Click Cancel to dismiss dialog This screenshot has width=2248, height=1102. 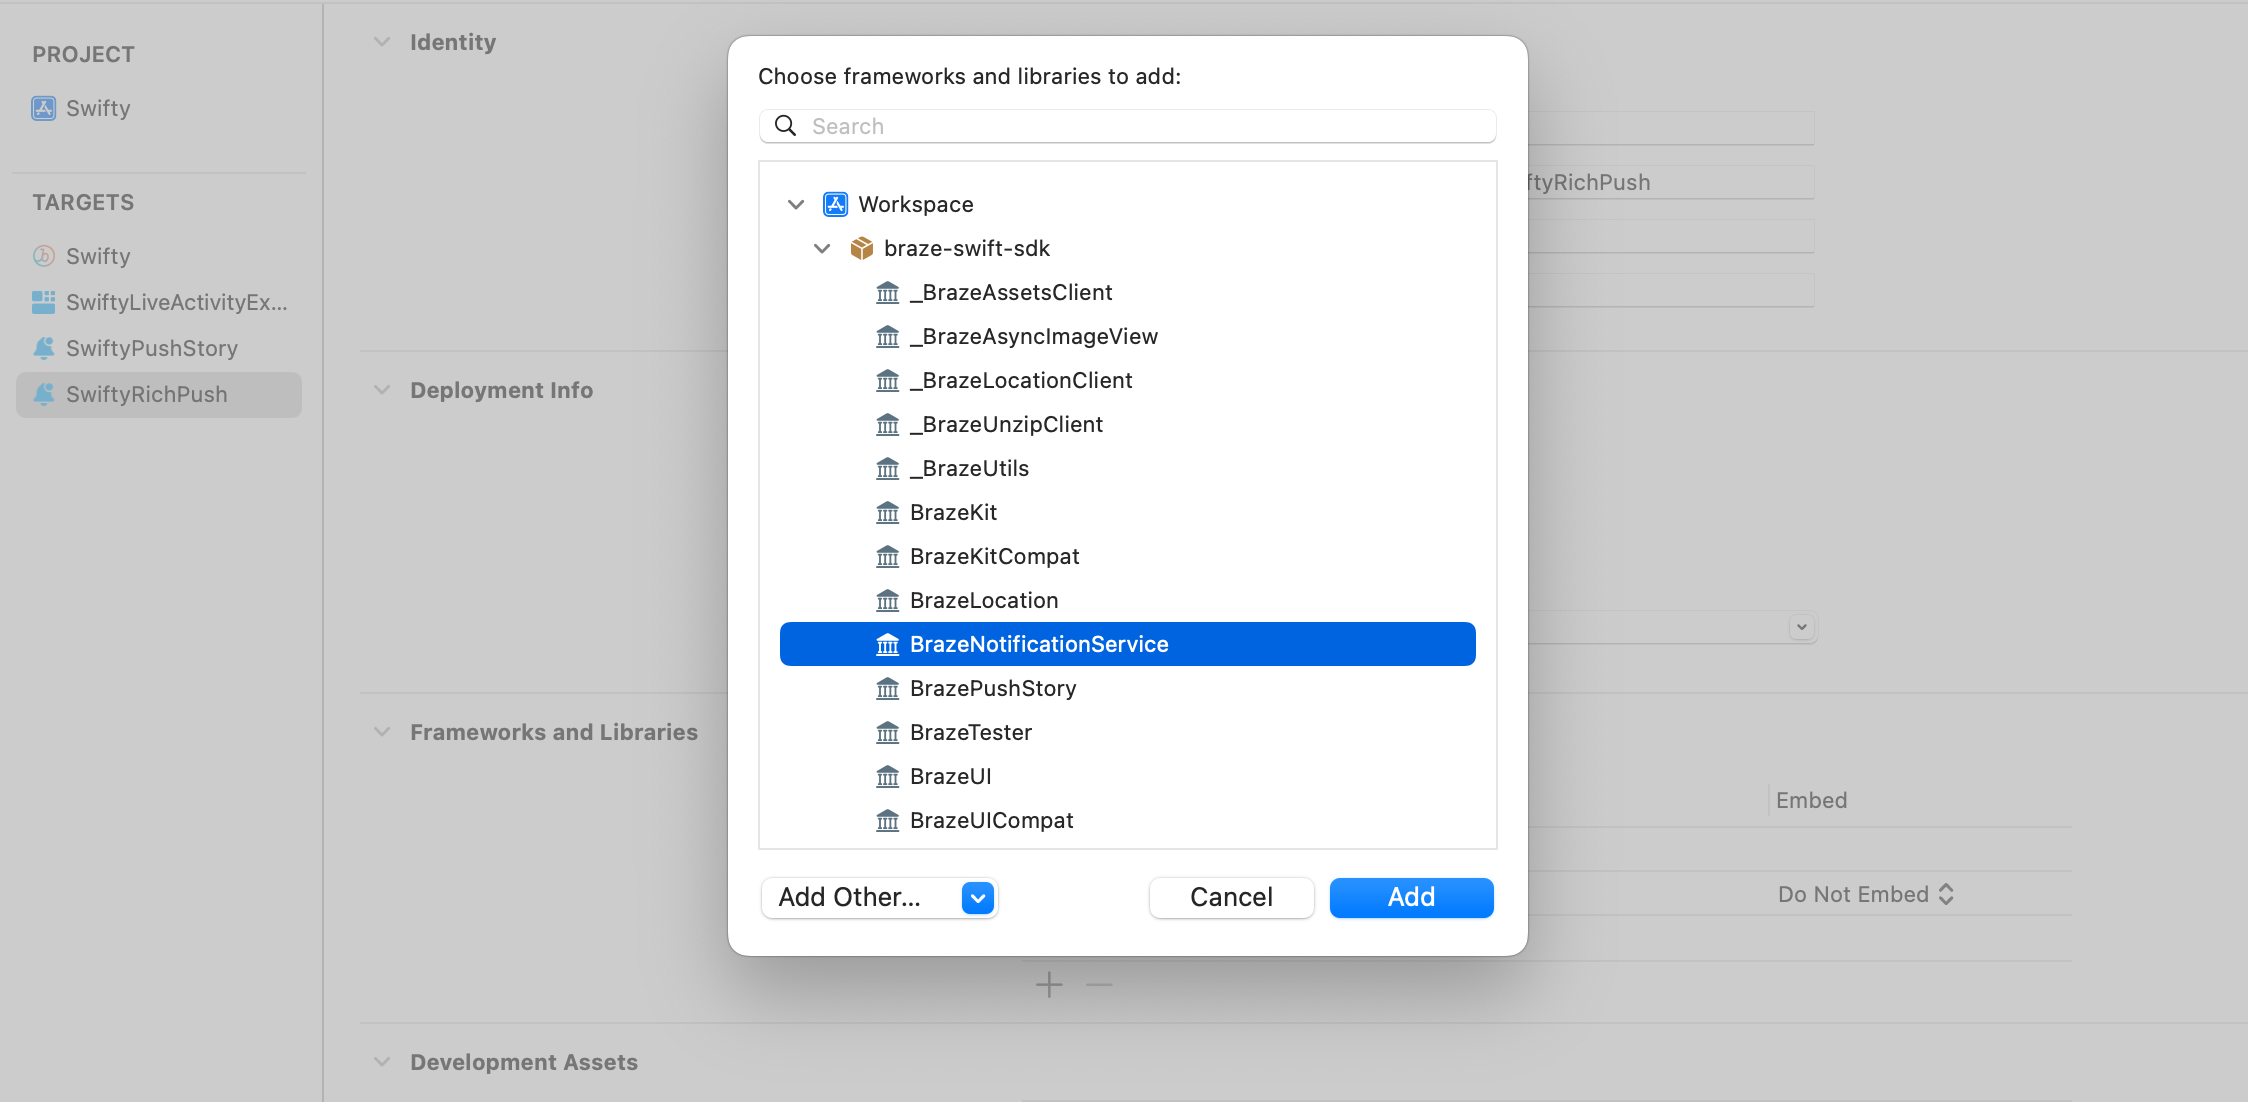pyautogui.click(x=1230, y=897)
